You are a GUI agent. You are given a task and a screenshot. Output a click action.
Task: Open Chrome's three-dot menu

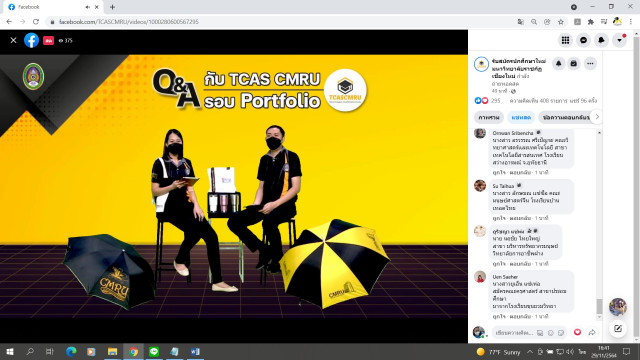631,22
